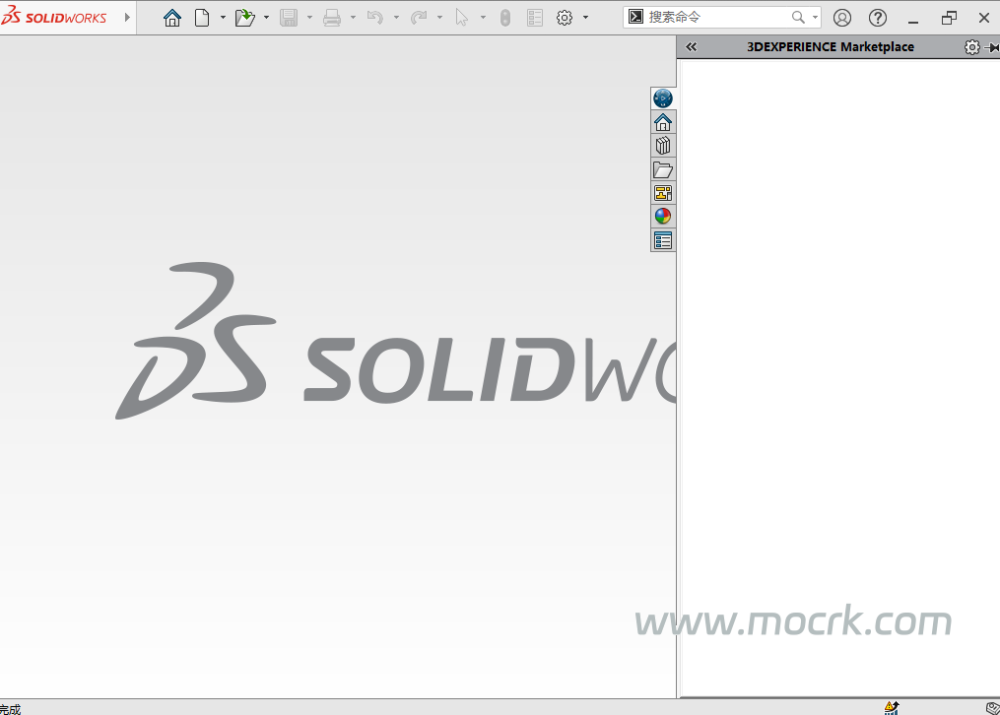Open the Design Library tab
The width and height of the screenshot is (1000, 715).
[662, 146]
